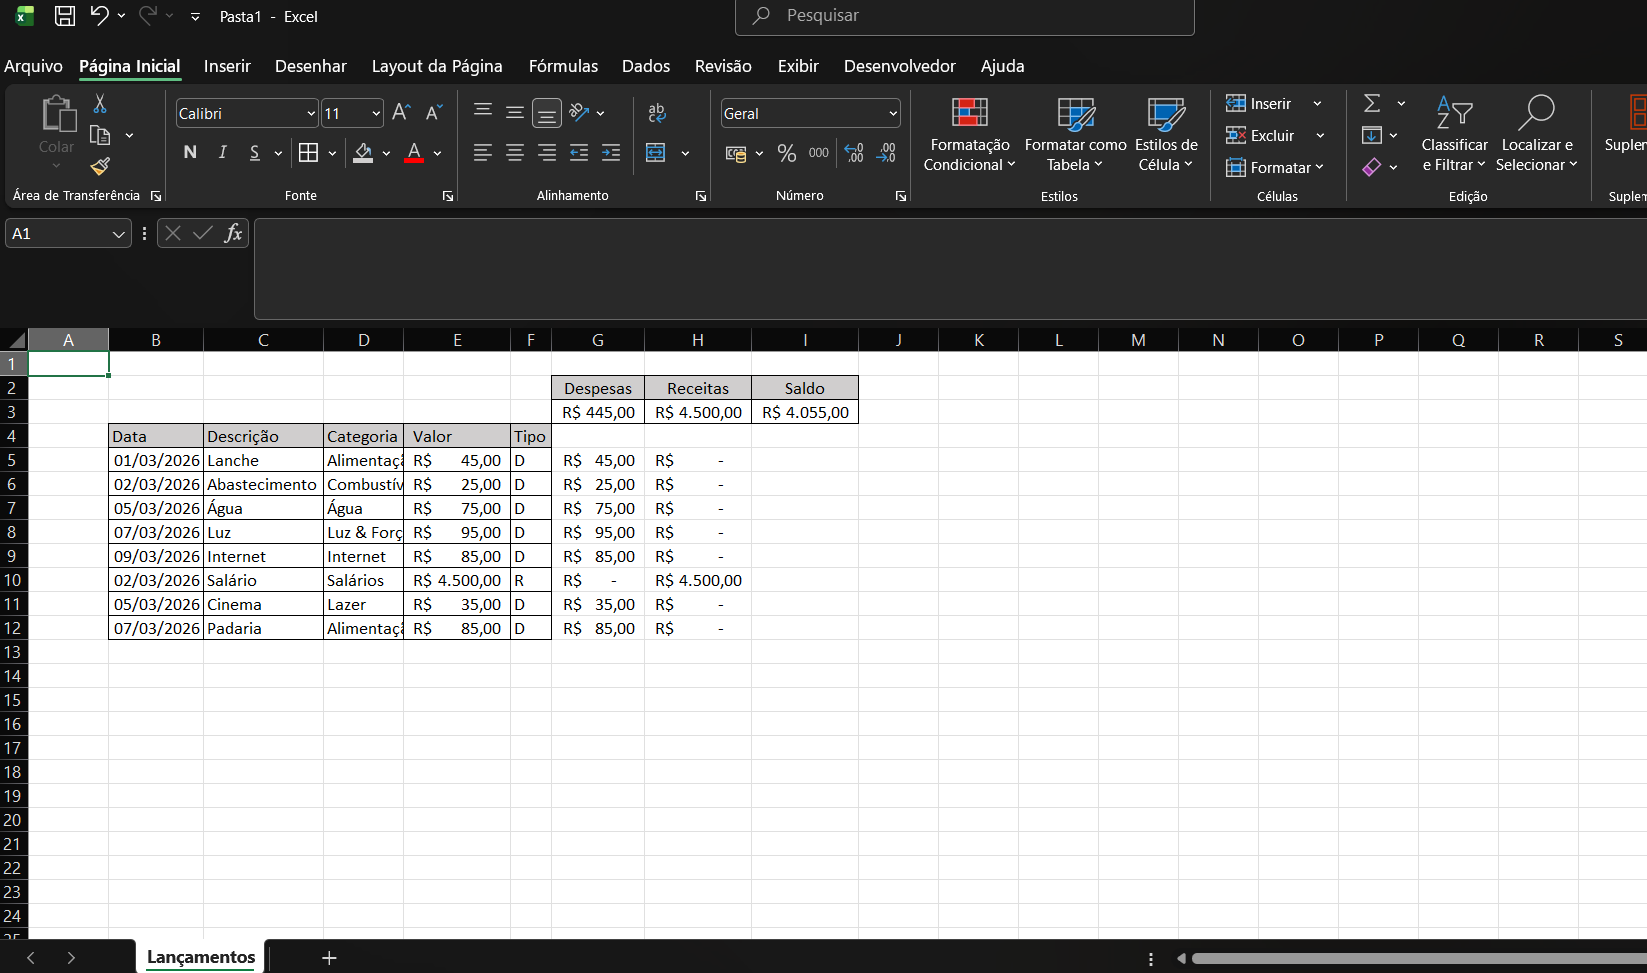The height and width of the screenshot is (973, 1647).
Task: Open the Fórmulas ribbon tab
Action: [563, 66]
